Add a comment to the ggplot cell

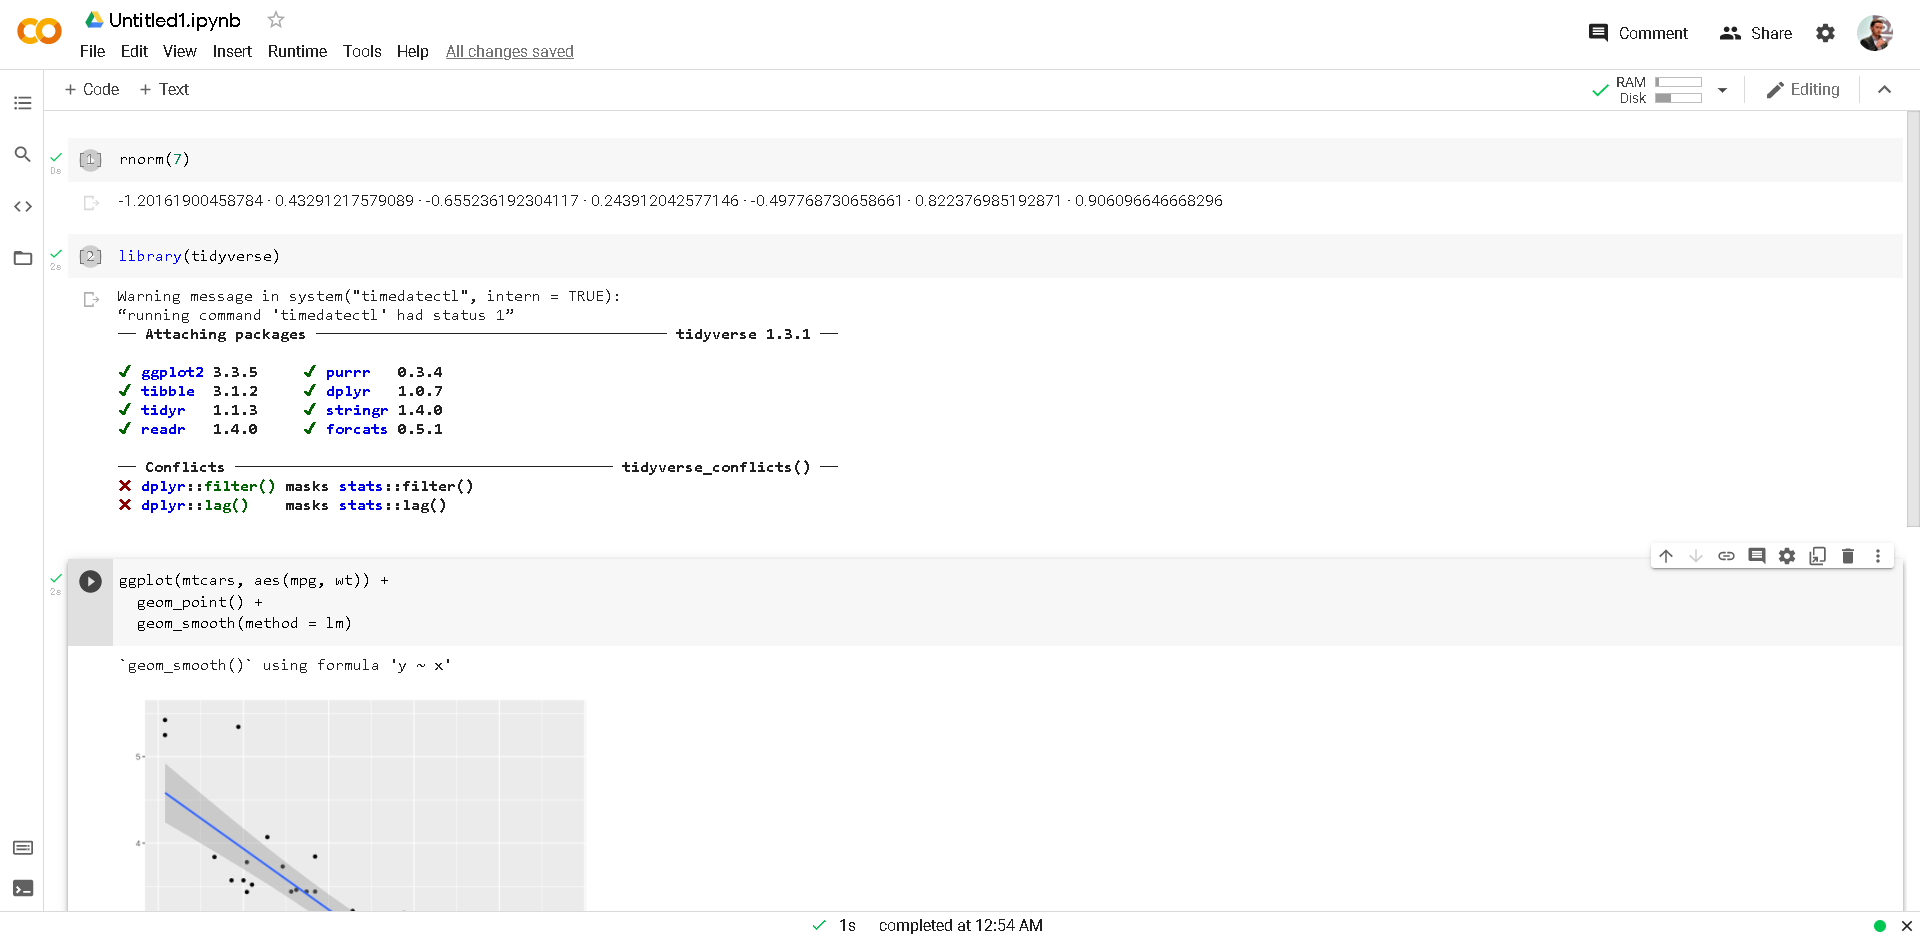pos(1757,556)
